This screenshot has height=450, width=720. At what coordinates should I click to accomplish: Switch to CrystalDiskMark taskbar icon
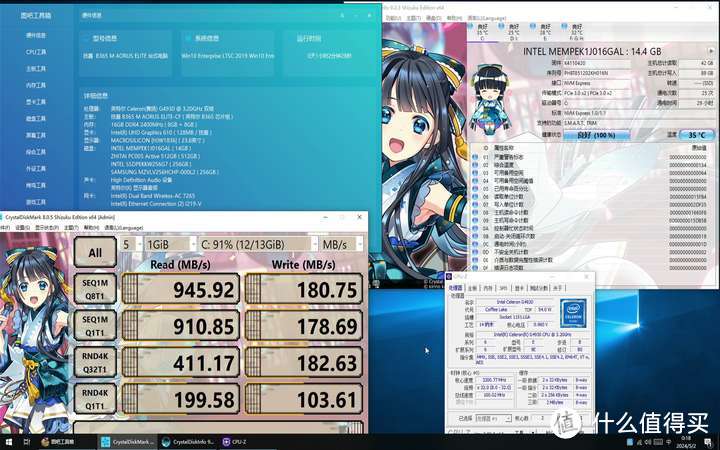point(128,441)
